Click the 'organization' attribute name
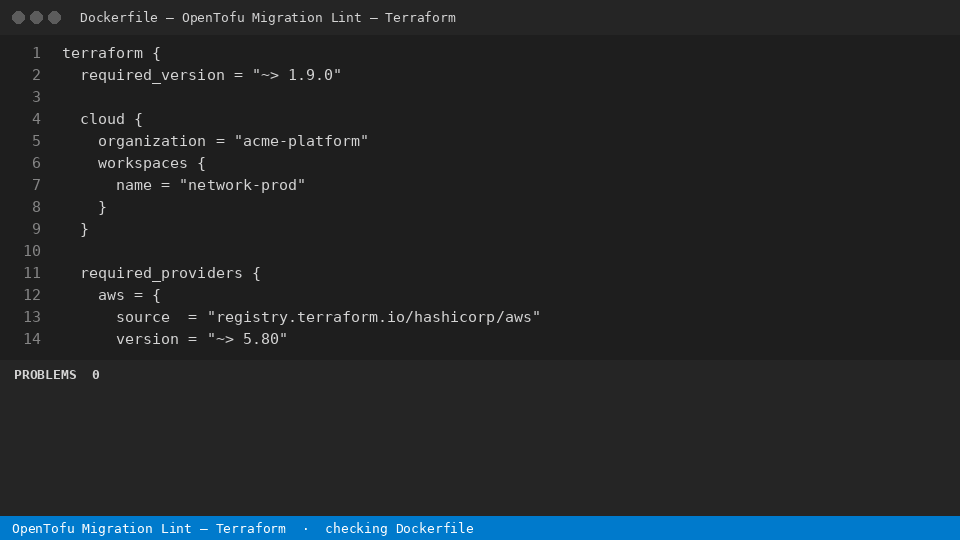Screen dimensions: 960x540 tap(152, 141)
